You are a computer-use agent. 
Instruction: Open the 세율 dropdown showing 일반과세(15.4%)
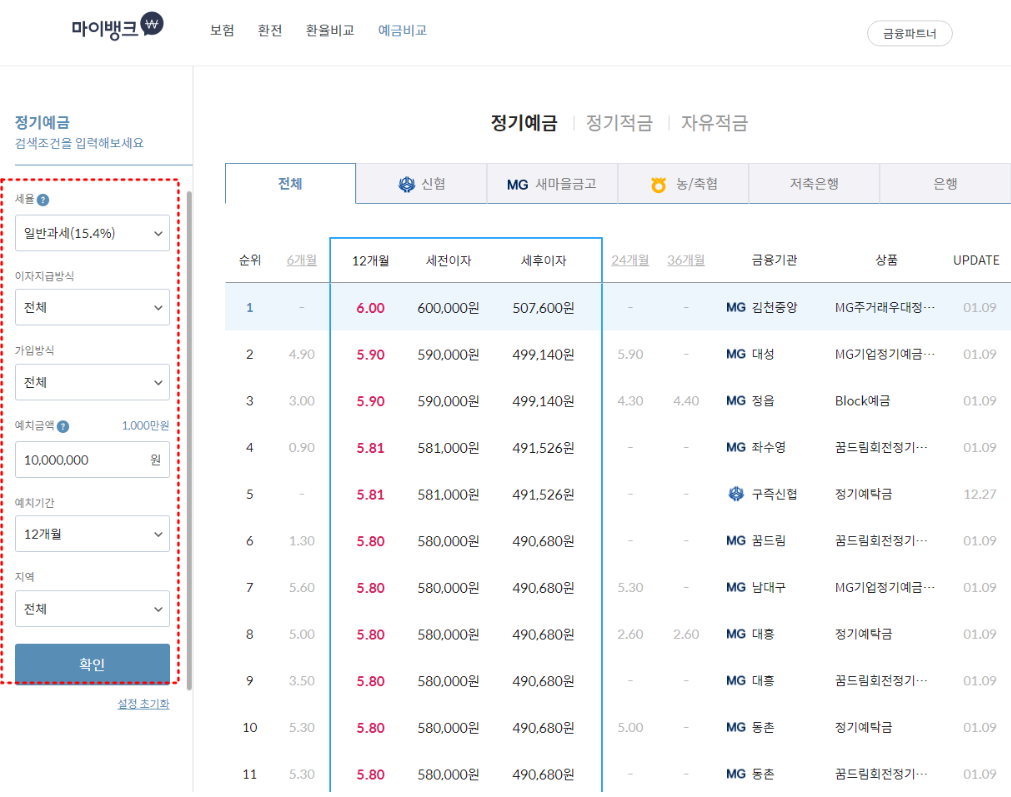pos(92,233)
